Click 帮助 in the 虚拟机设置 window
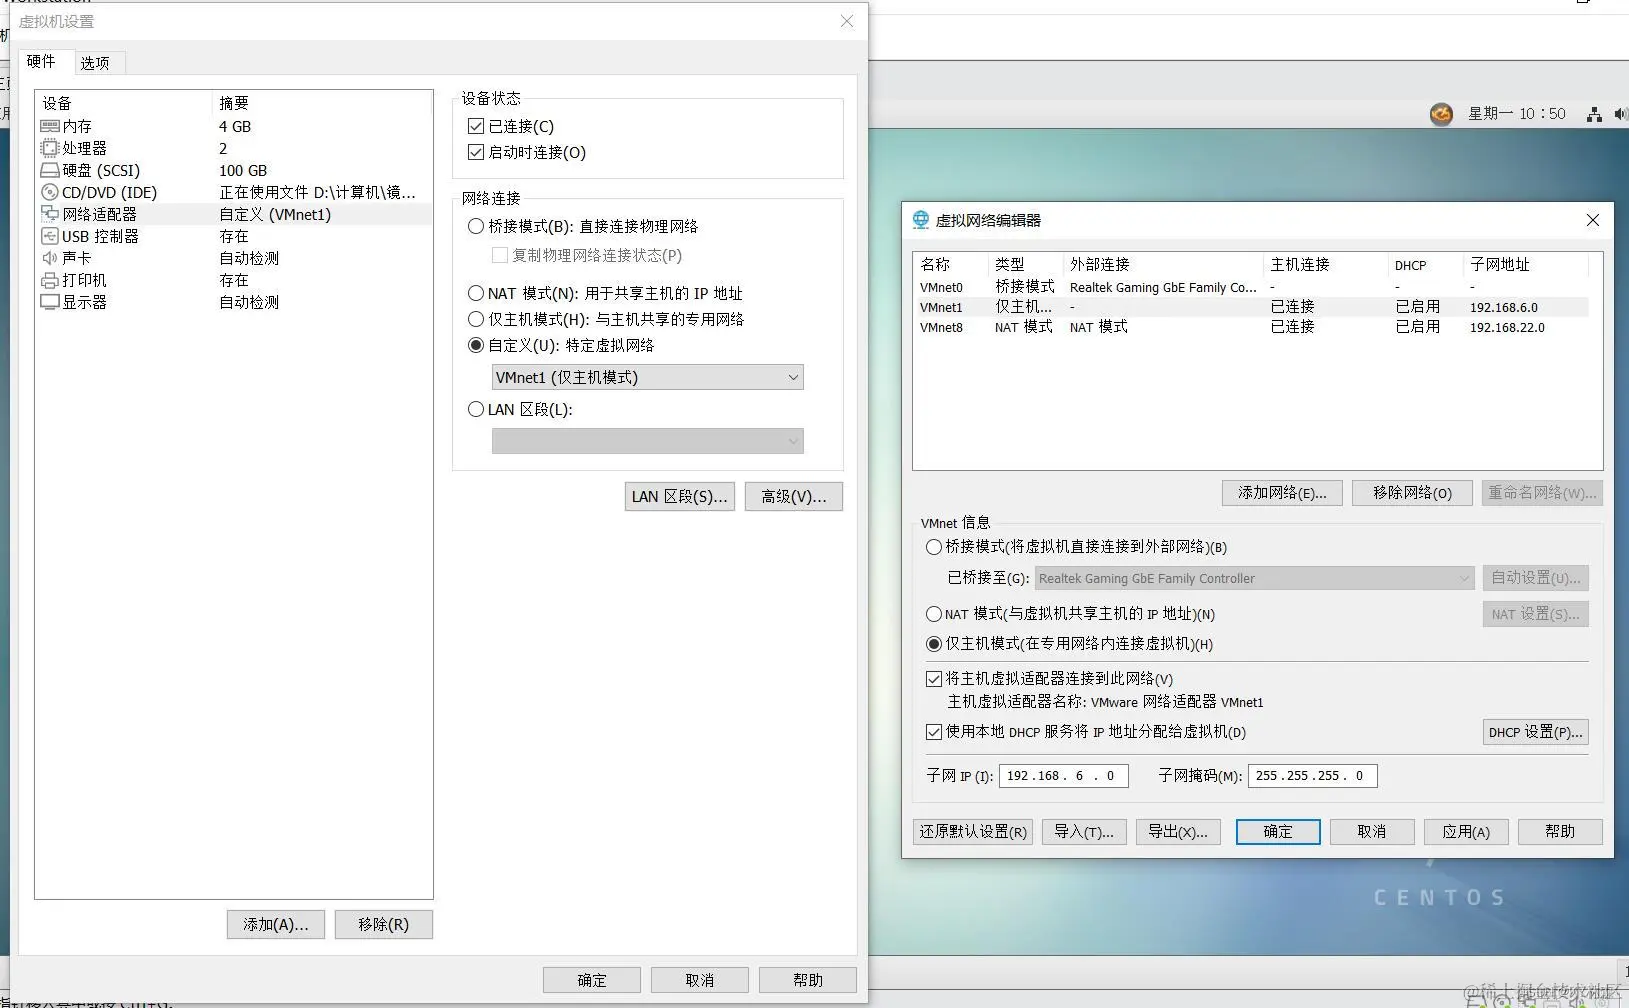 [x=808, y=980]
